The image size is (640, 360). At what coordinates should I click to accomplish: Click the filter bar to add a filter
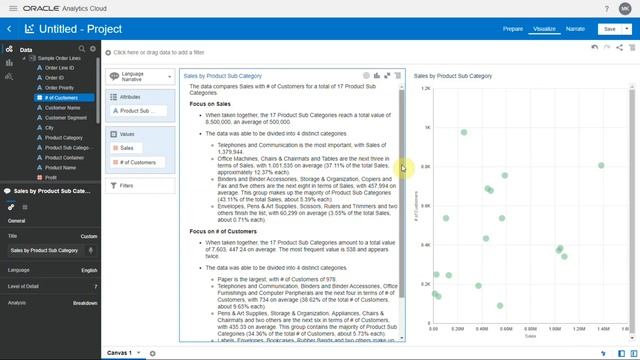pos(159,52)
